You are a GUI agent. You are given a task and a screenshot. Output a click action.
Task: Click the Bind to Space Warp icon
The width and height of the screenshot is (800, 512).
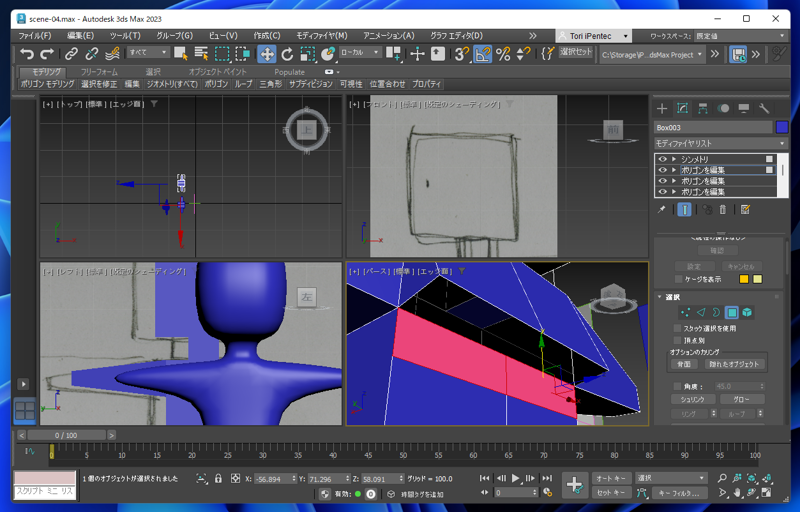click(x=112, y=54)
